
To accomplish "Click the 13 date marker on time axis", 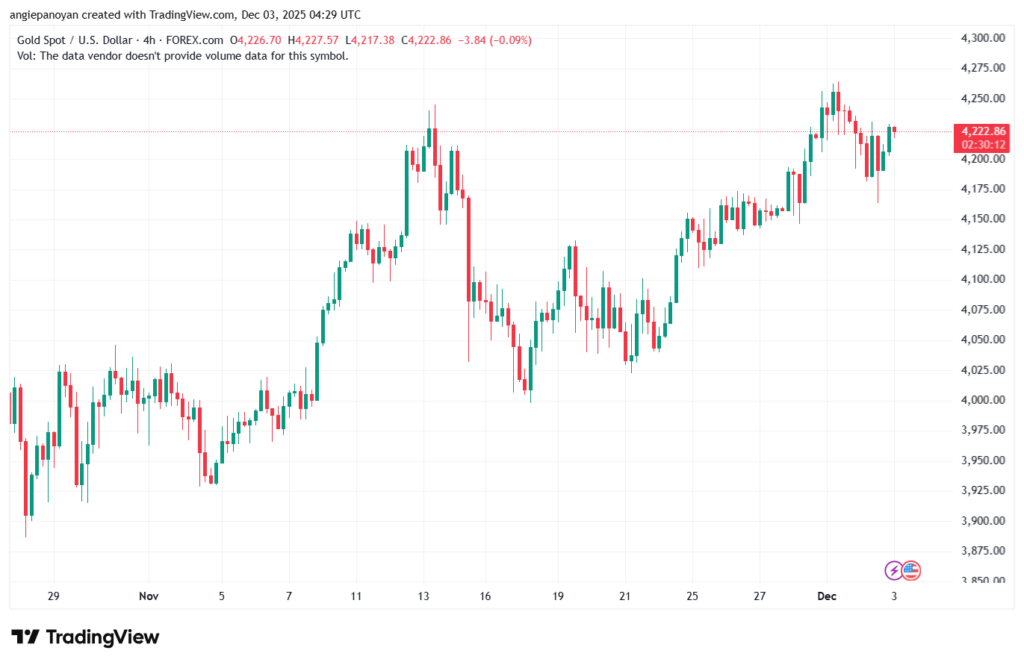I will click(x=424, y=596).
